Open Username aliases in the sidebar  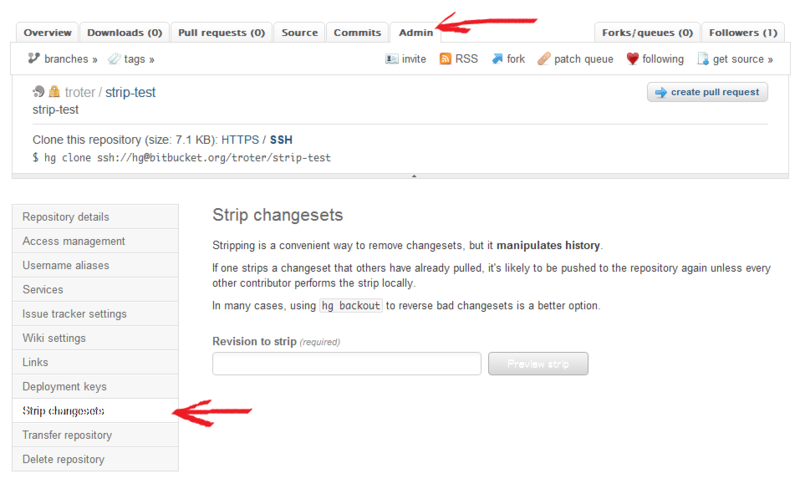click(95, 265)
